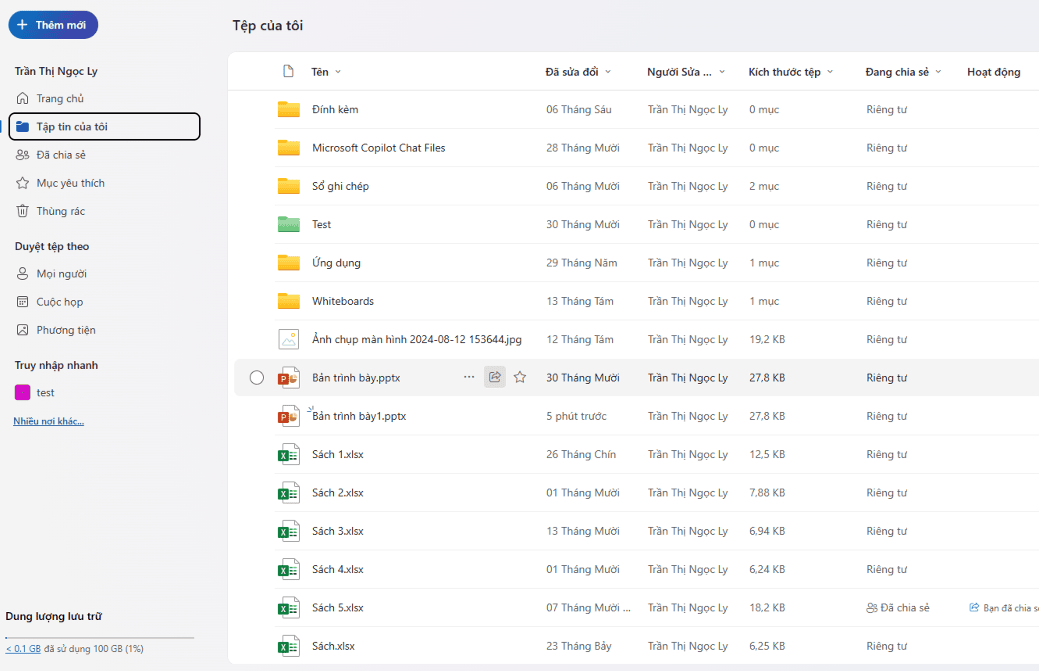Click the pink test quick access icon
This screenshot has height=671, width=1039.
(23, 392)
